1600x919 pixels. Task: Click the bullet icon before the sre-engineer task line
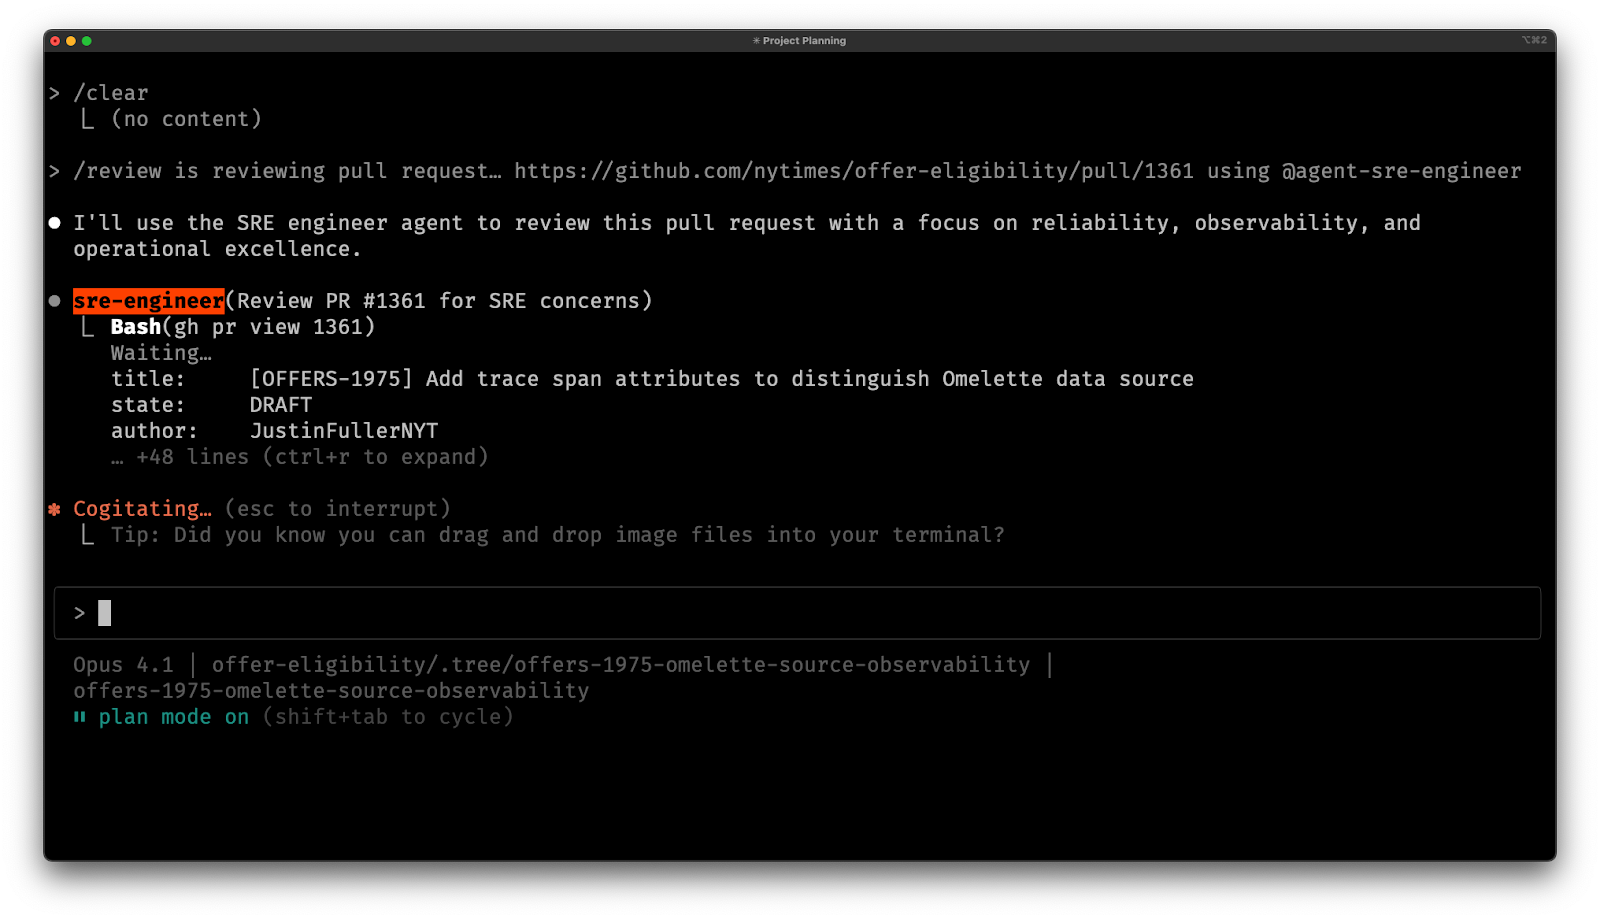tap(55, 299)
